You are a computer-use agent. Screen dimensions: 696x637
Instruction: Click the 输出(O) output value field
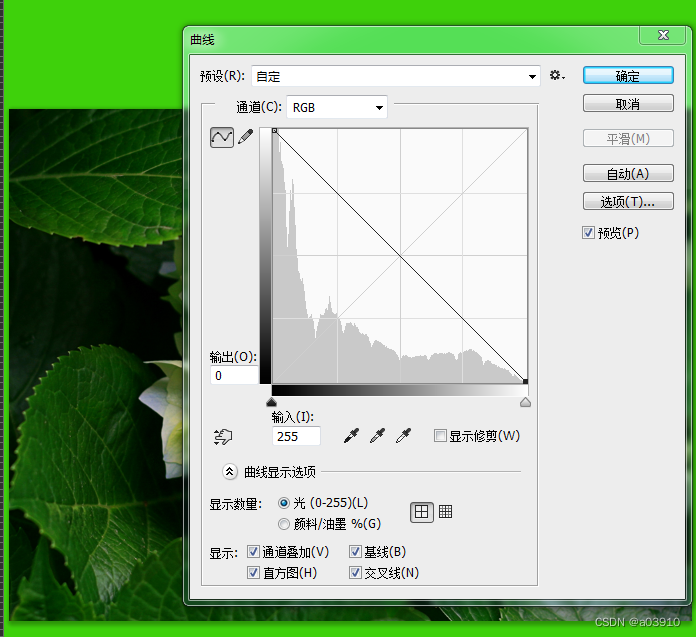pos(234,376)
